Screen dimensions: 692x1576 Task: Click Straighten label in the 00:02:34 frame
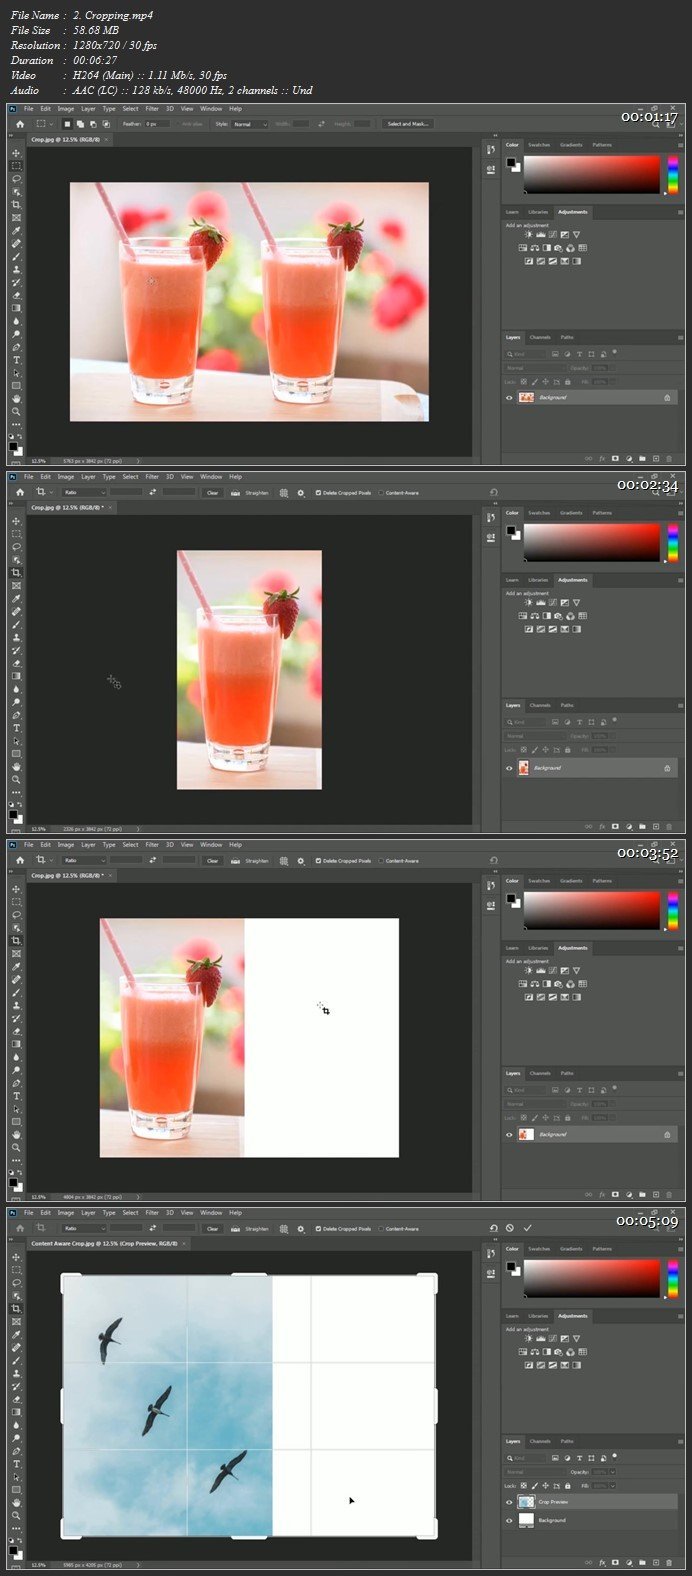click(x=257, y=493)
